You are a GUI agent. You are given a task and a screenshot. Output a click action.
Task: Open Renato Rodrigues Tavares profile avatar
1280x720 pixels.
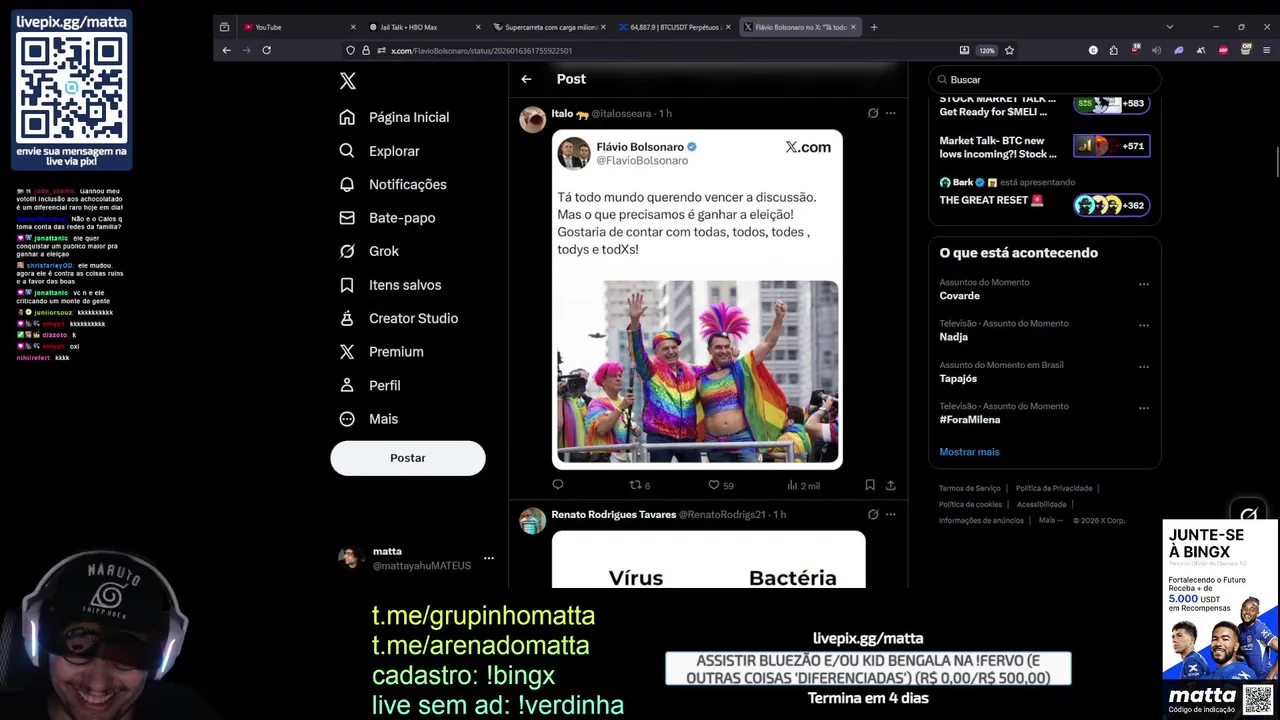(533, 521)
